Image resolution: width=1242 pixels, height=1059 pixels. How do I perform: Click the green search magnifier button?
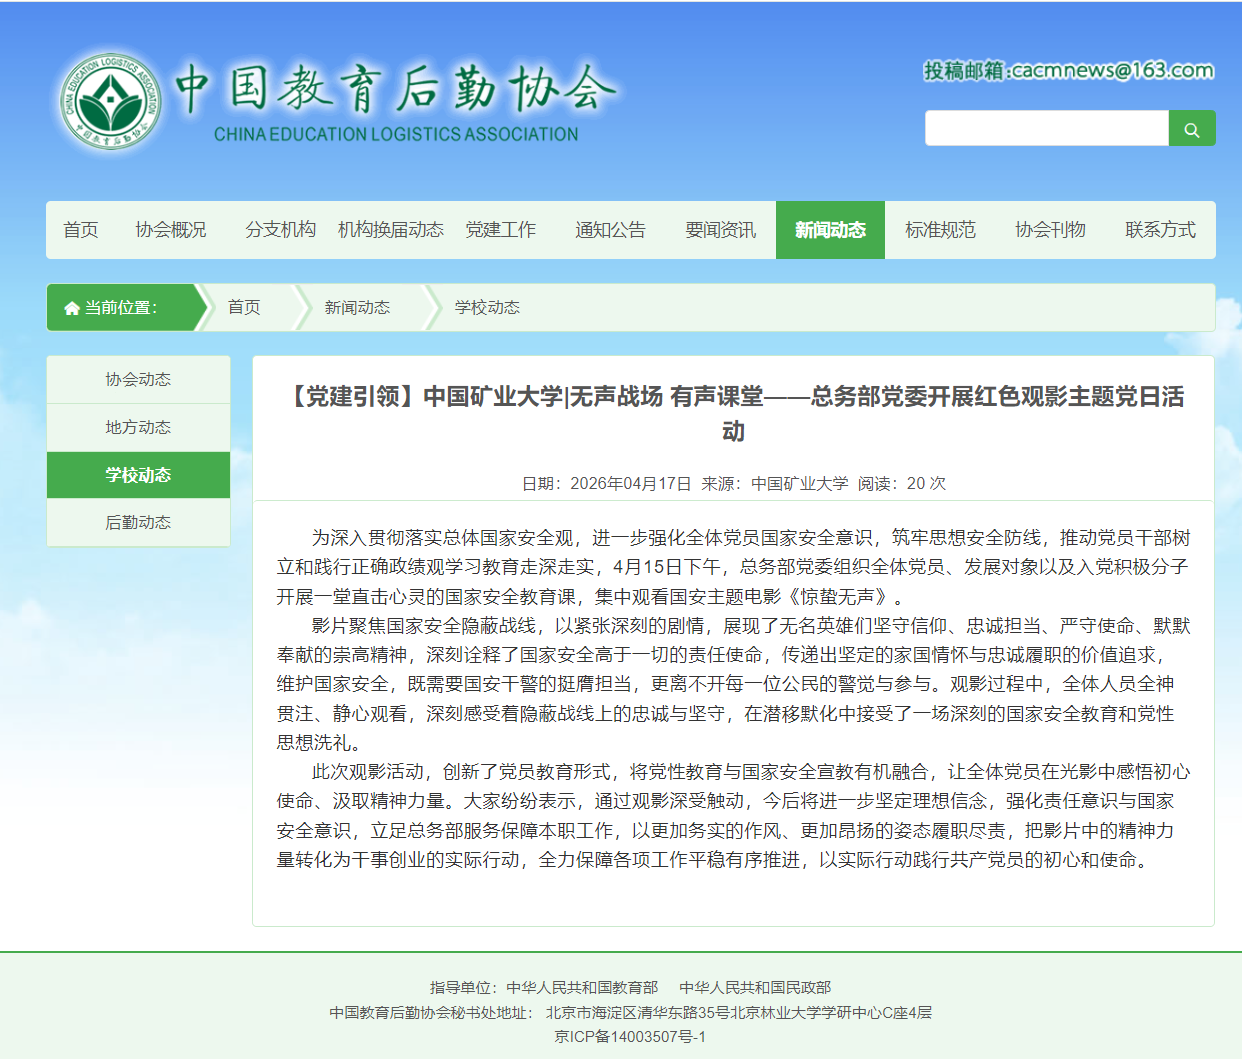[x=1191, y=129]
